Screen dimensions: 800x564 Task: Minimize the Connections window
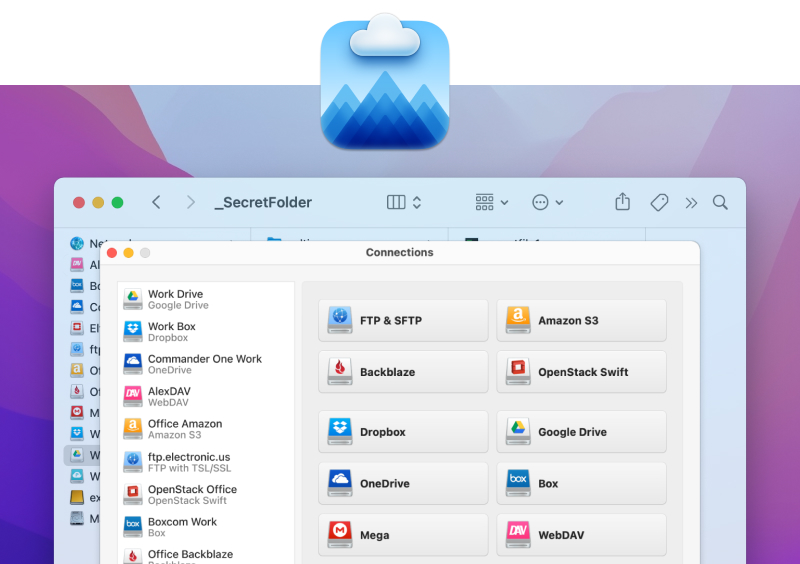click(129, 253)
